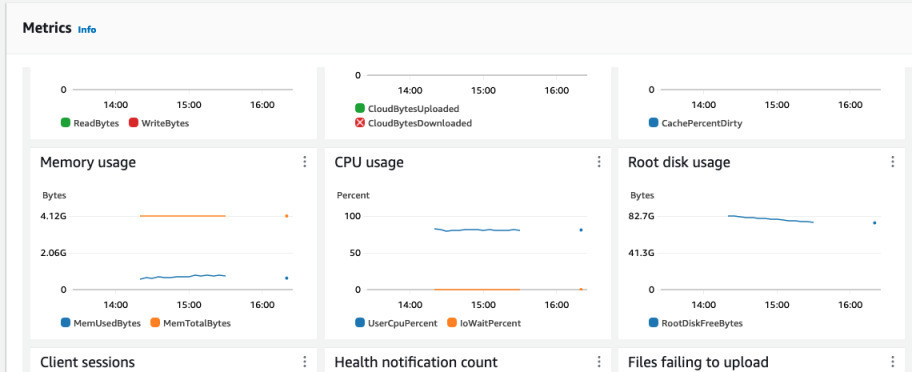Image resolution: width=912 pixels, height=372 pixels.
Task: Click the Root disk usage title
Action: coord(679,162)
